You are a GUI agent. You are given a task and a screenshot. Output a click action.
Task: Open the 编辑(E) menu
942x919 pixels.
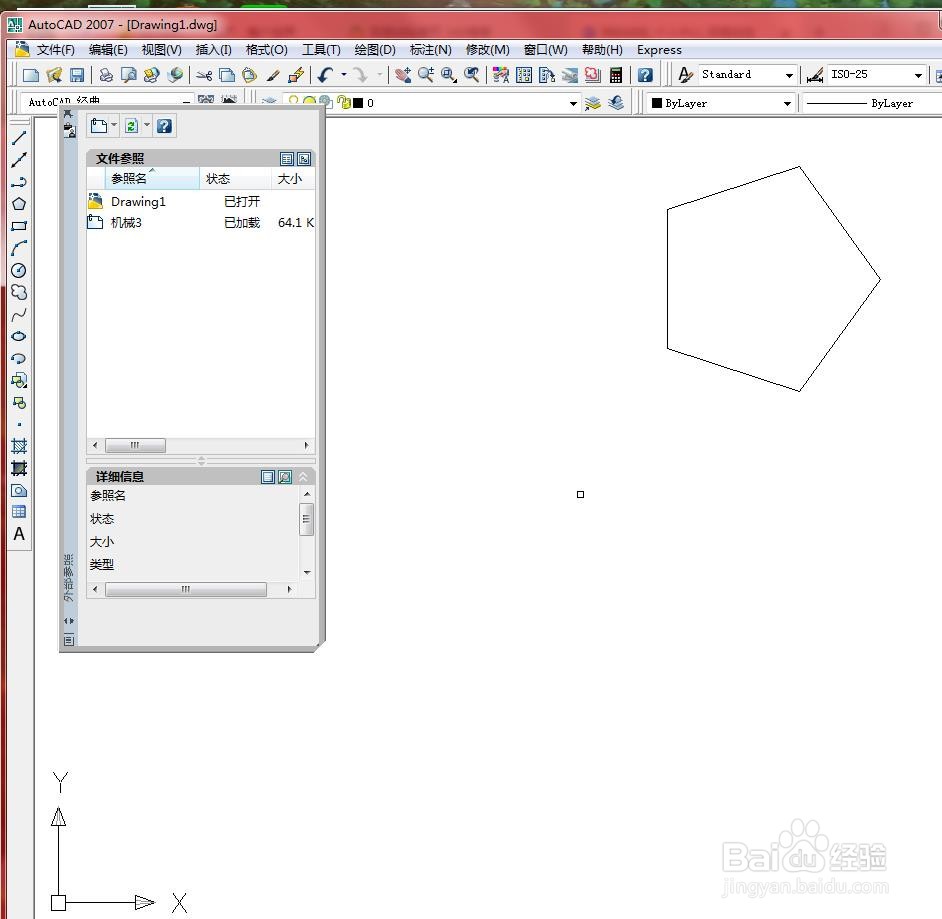pyautogui.click(x=108, y=50)
